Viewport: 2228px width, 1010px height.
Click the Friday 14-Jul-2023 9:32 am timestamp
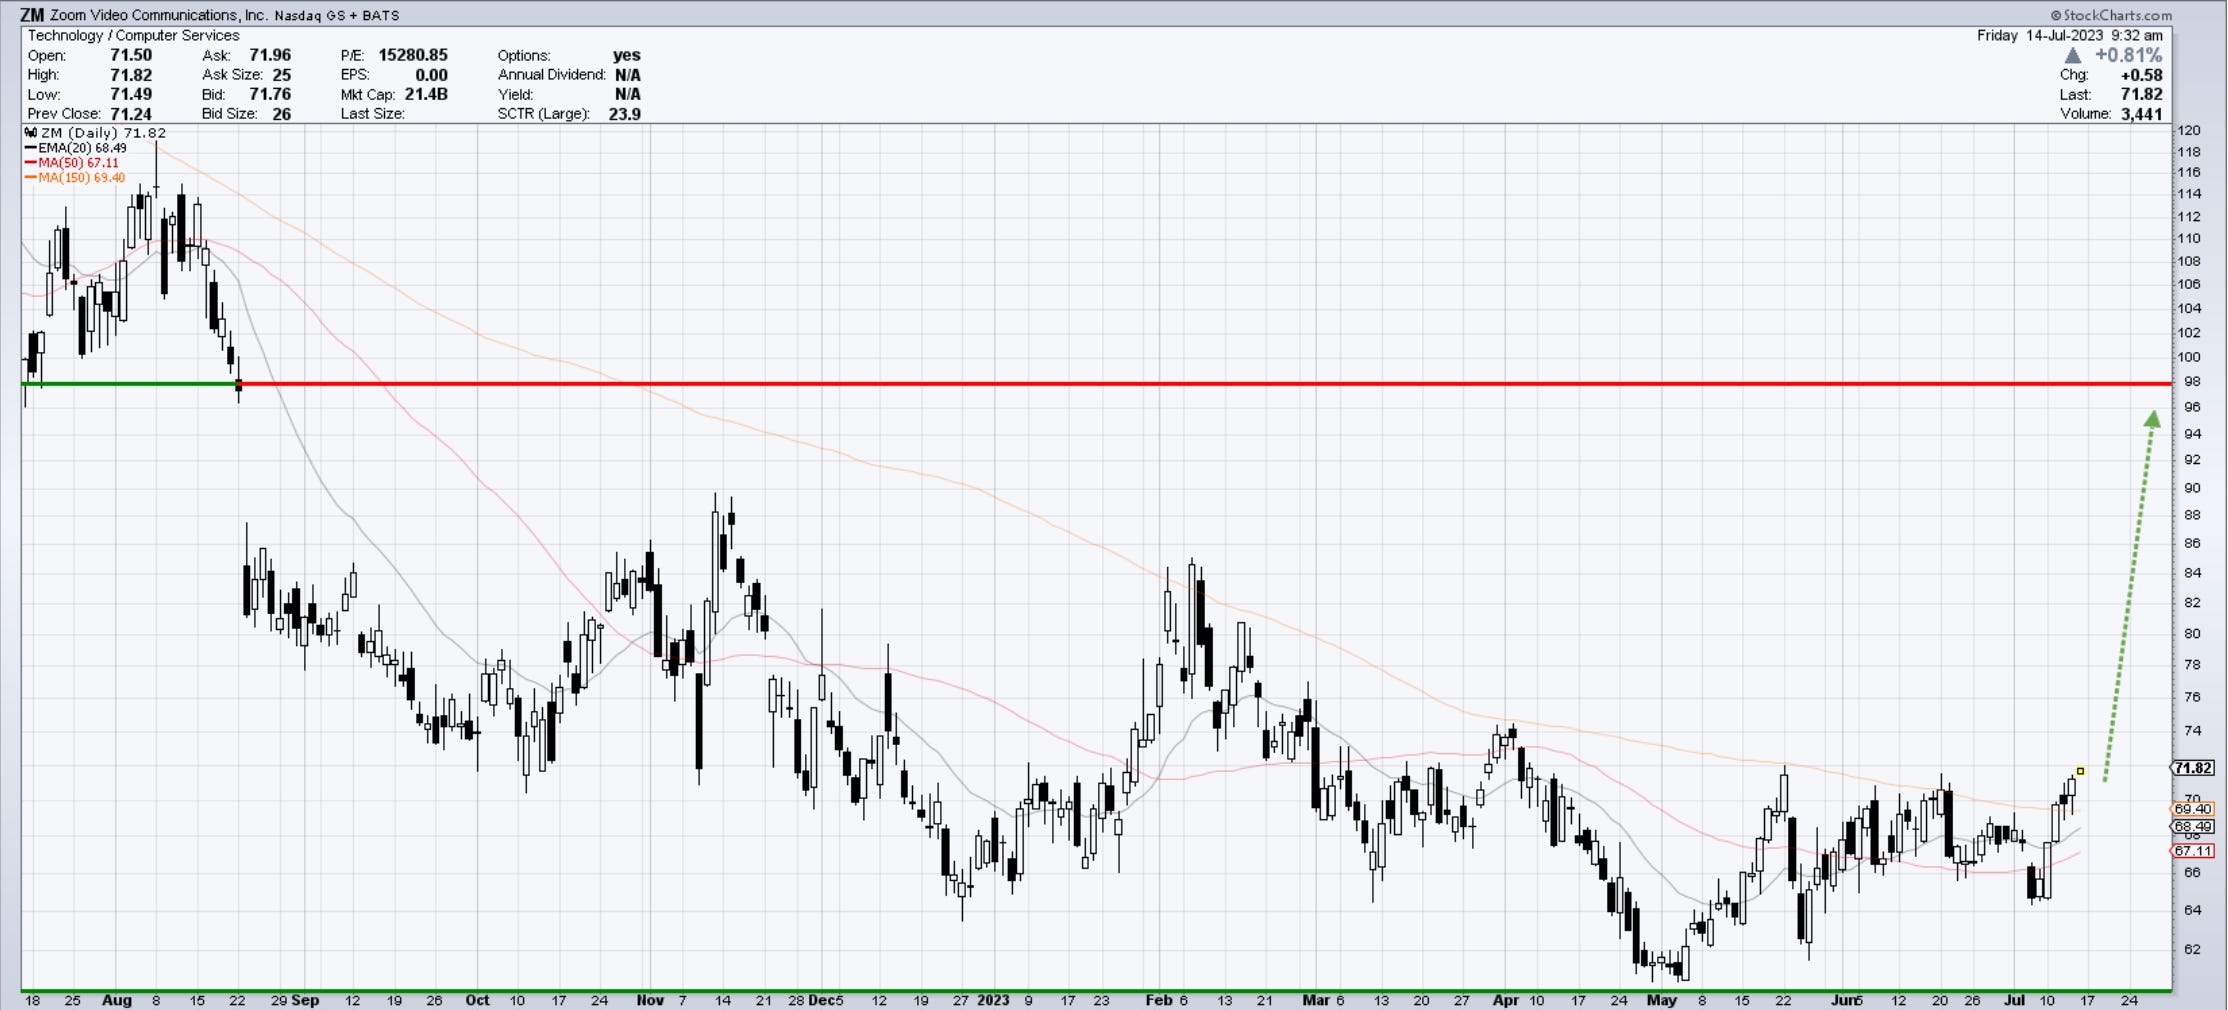2069,35
